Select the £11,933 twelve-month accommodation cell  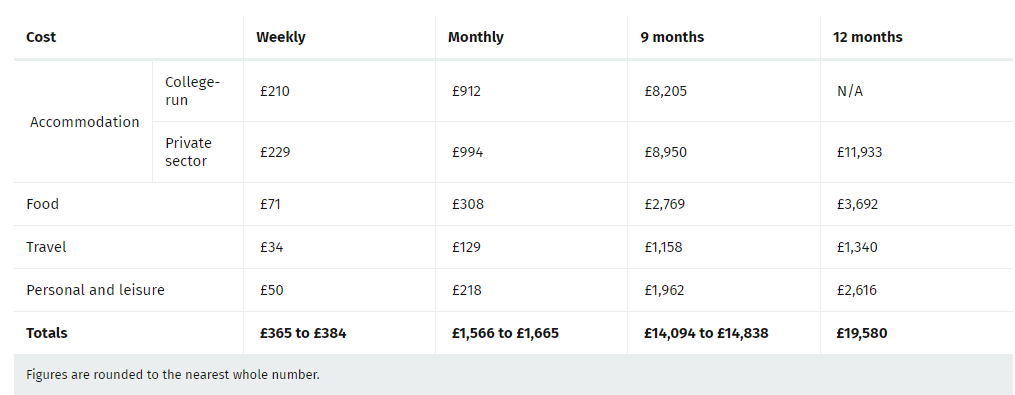point(859,152)
